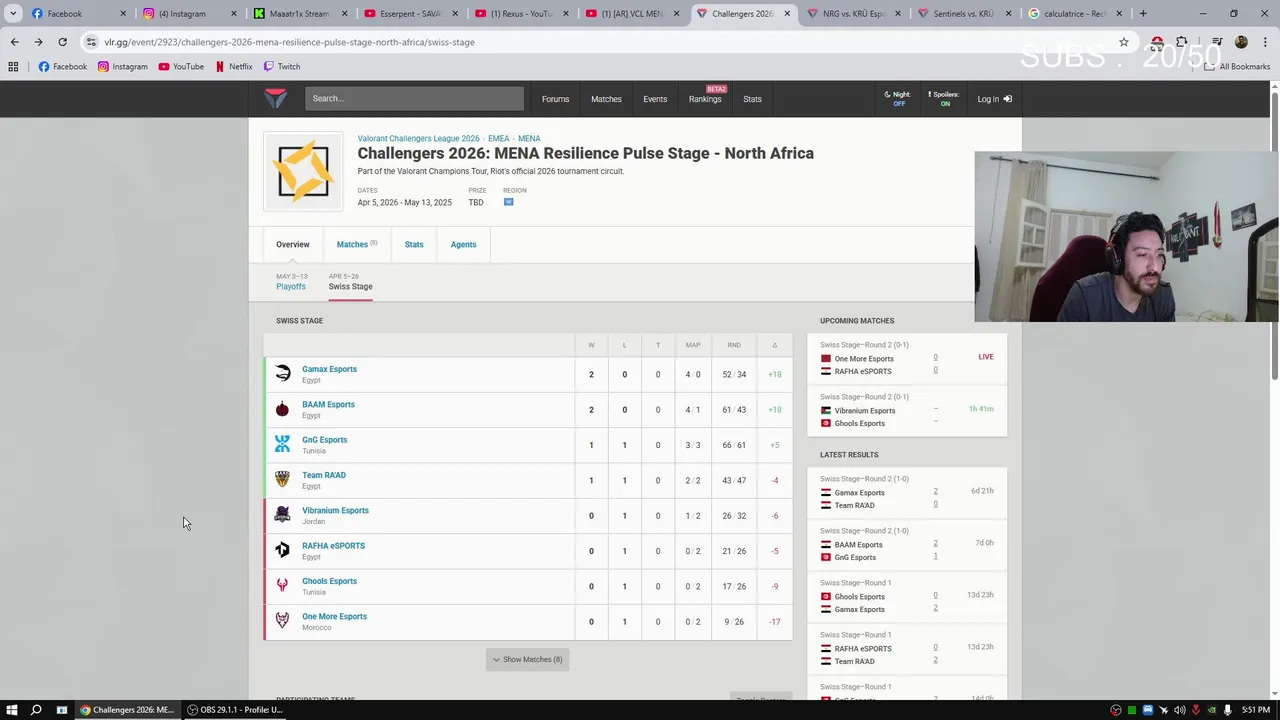The image size is (1280, 720).
Task: Open One More Esports team logo
Action: tap(282, 621)
